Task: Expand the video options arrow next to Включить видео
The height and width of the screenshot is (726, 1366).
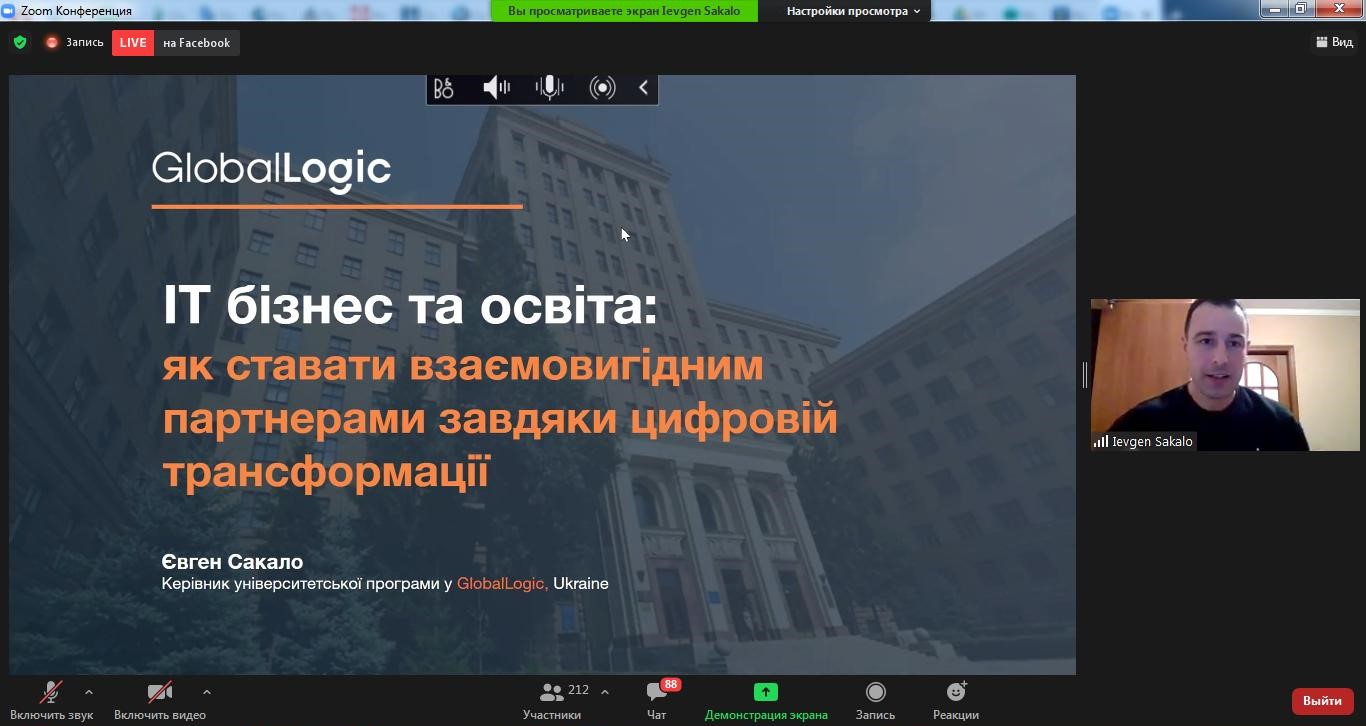Action: (207, 691)
